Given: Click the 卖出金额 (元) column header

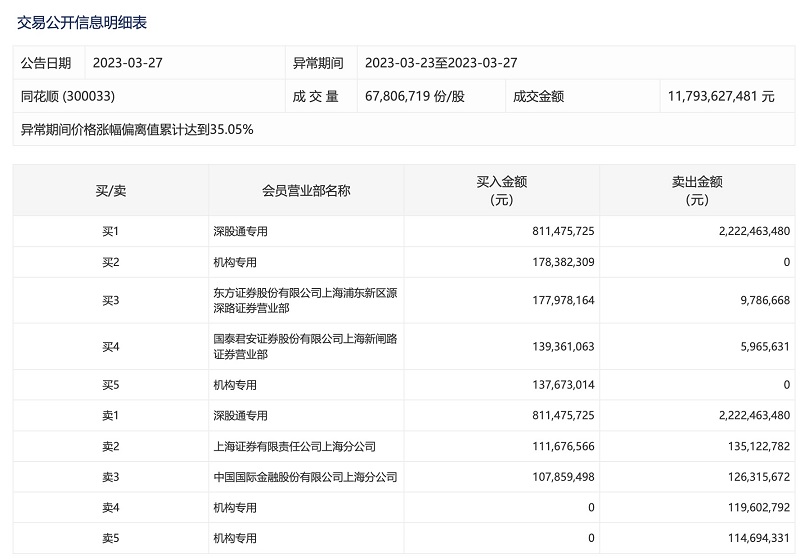Looking at the screenshot, I should click(x=697, y=190).
